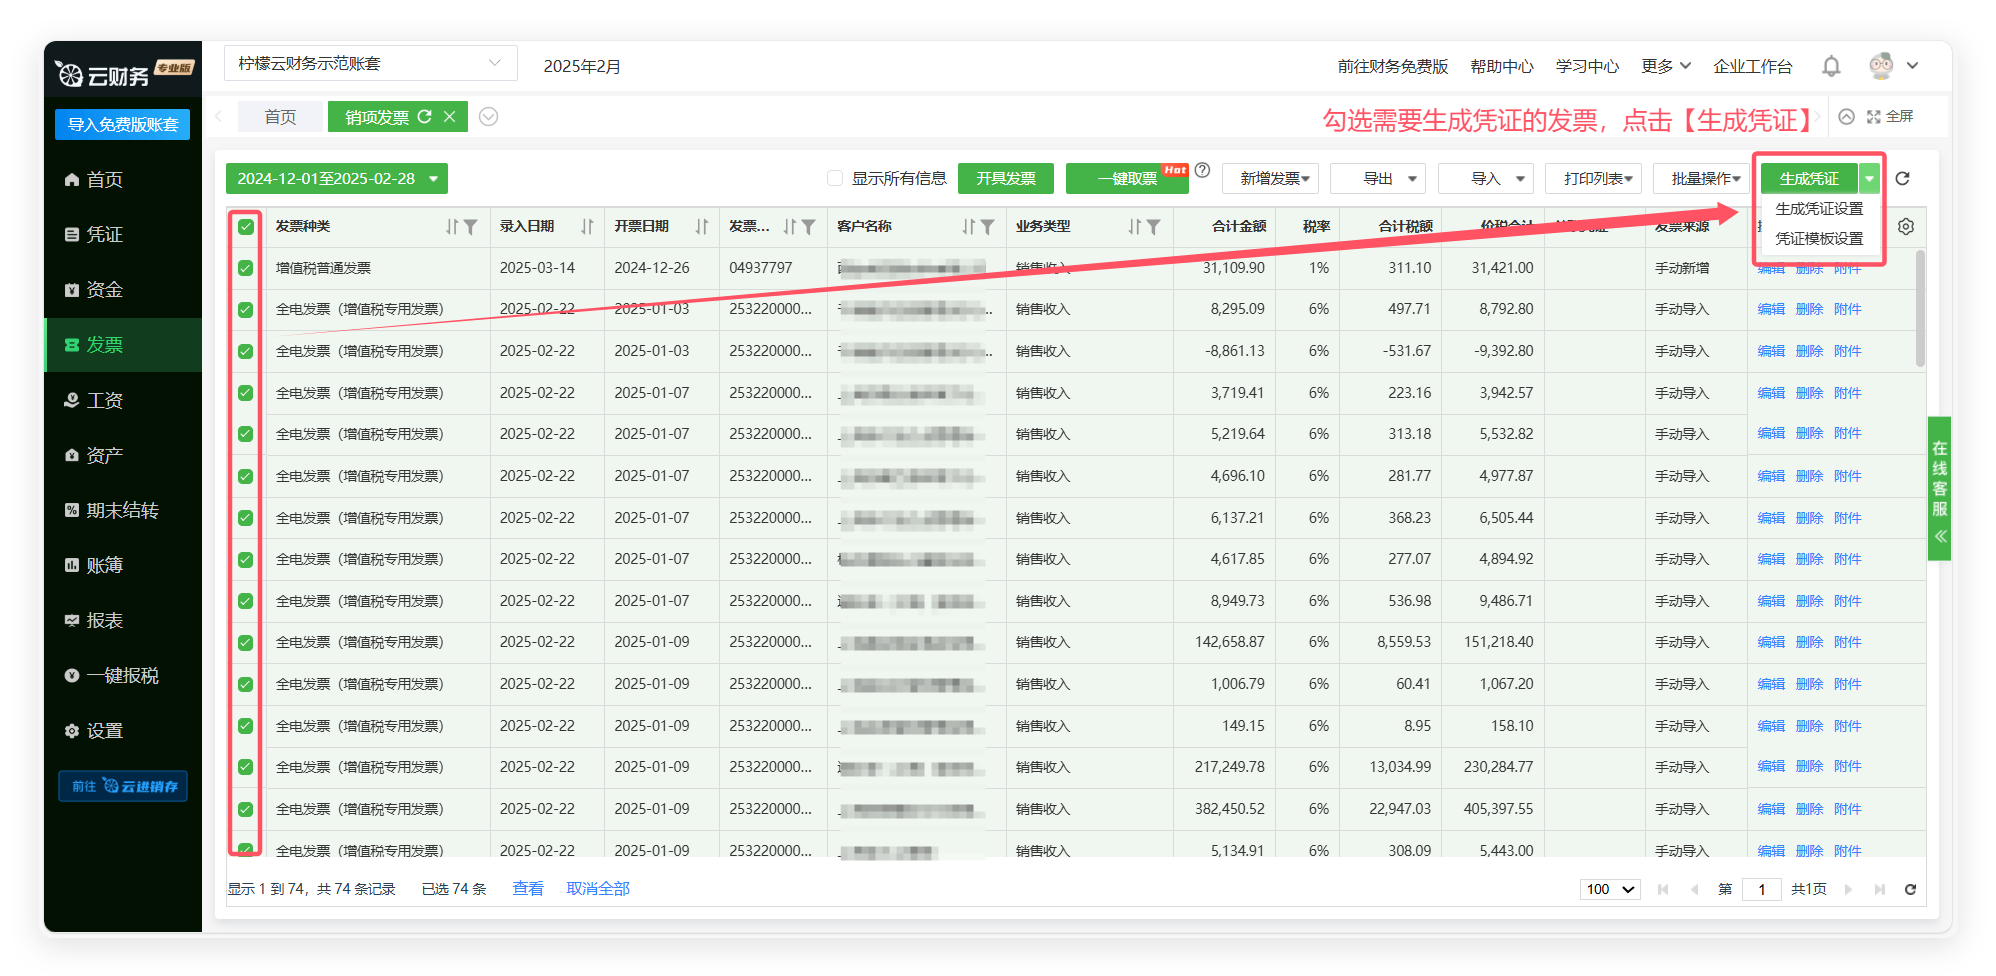Click the green 生成凭证 button

[x=1808, y=178]
